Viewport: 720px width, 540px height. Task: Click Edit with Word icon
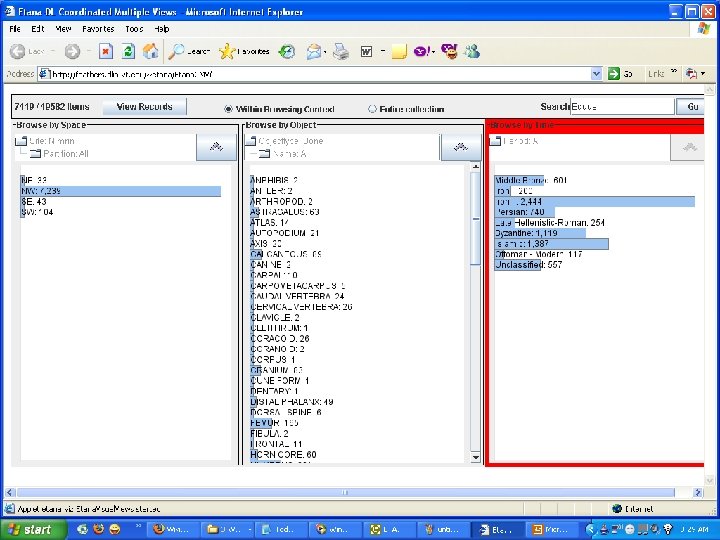tap(366, 51)
